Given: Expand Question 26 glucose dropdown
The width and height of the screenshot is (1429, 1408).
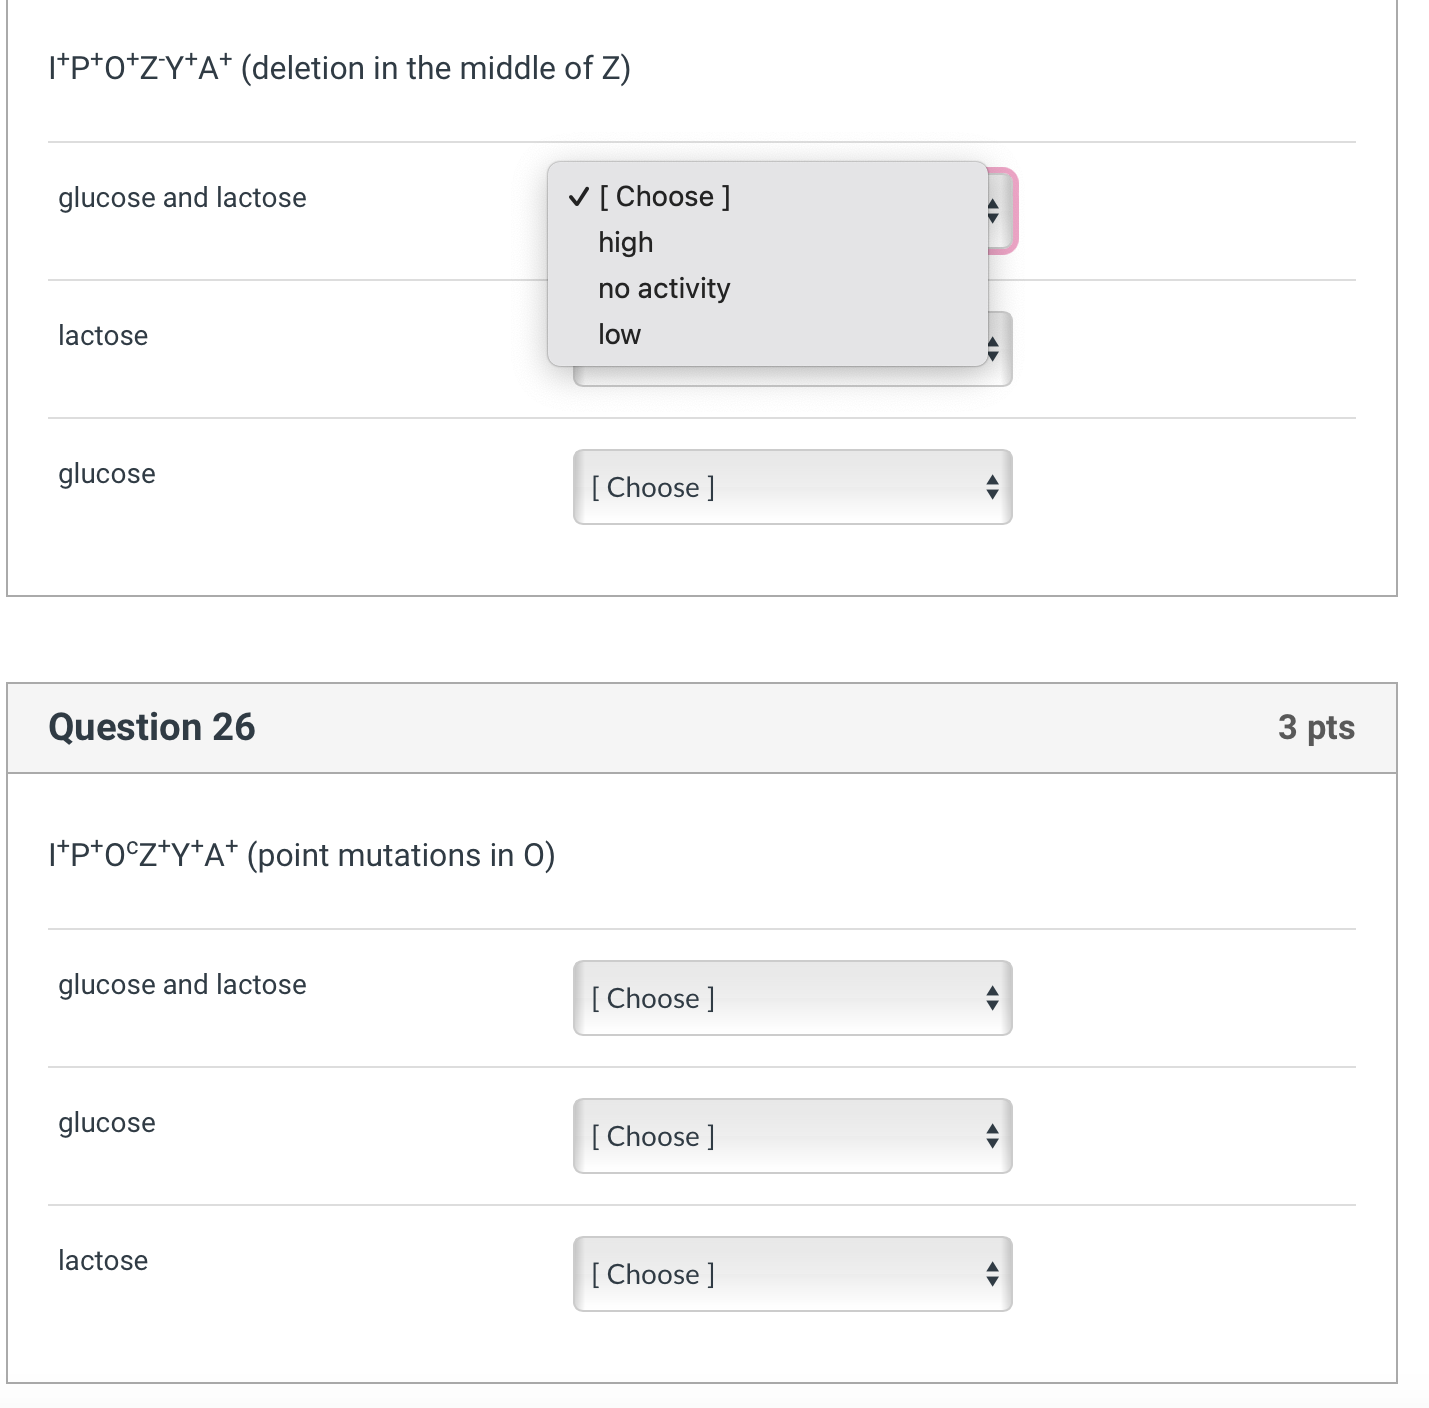Looking at the screenshot, I should (792, 1137).
